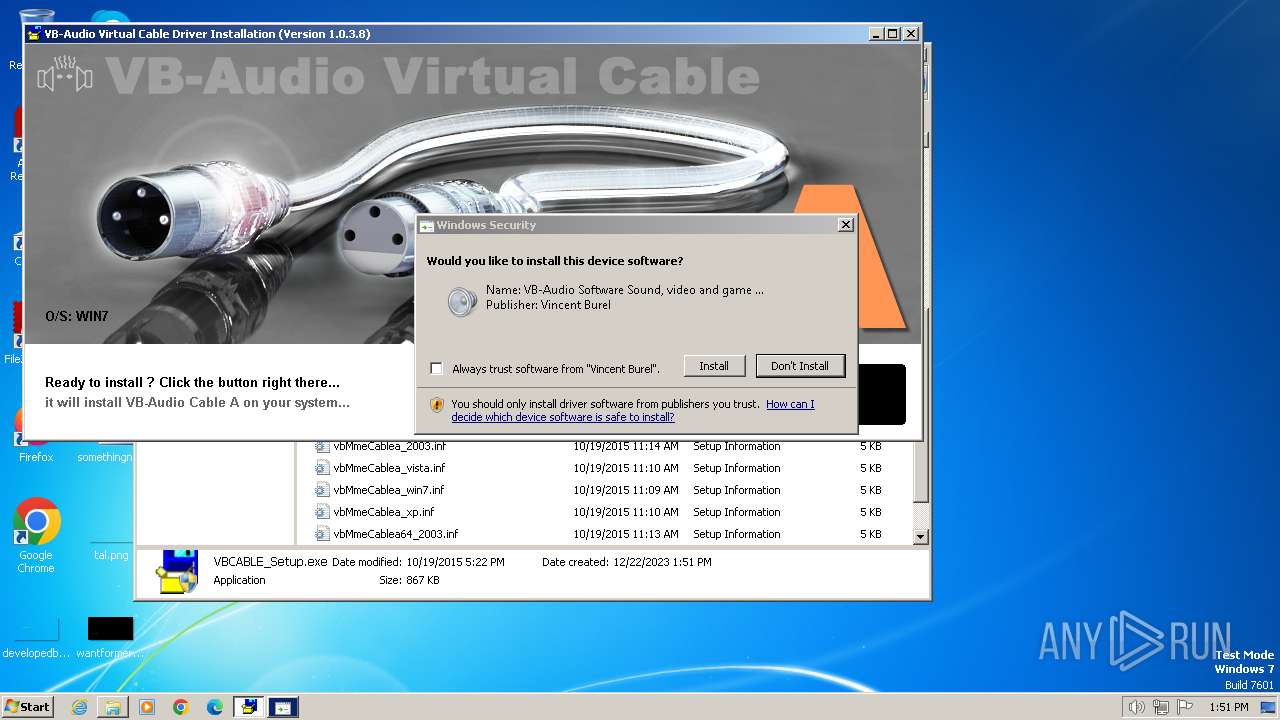Choose Don't Install in the security dialog
This screenshot has height=720, width=1280.
800,366
